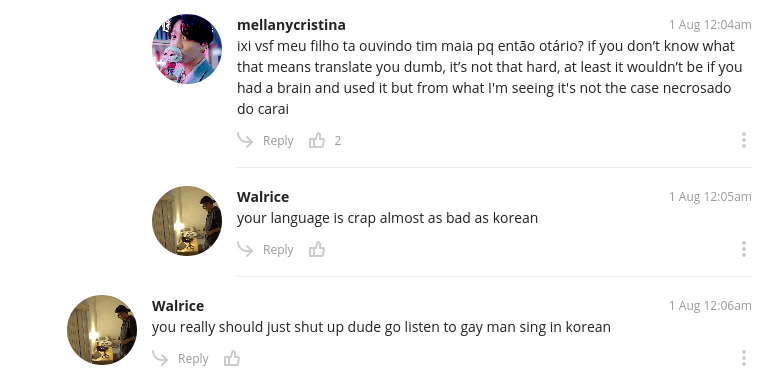
Task: Open Walrice's profile name on nested reply
Action: pos(263,197)
